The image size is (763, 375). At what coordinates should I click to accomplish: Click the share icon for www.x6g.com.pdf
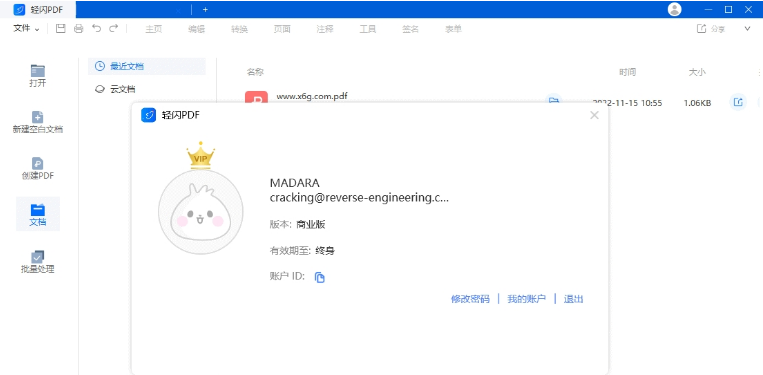click(x=738, y=102)
